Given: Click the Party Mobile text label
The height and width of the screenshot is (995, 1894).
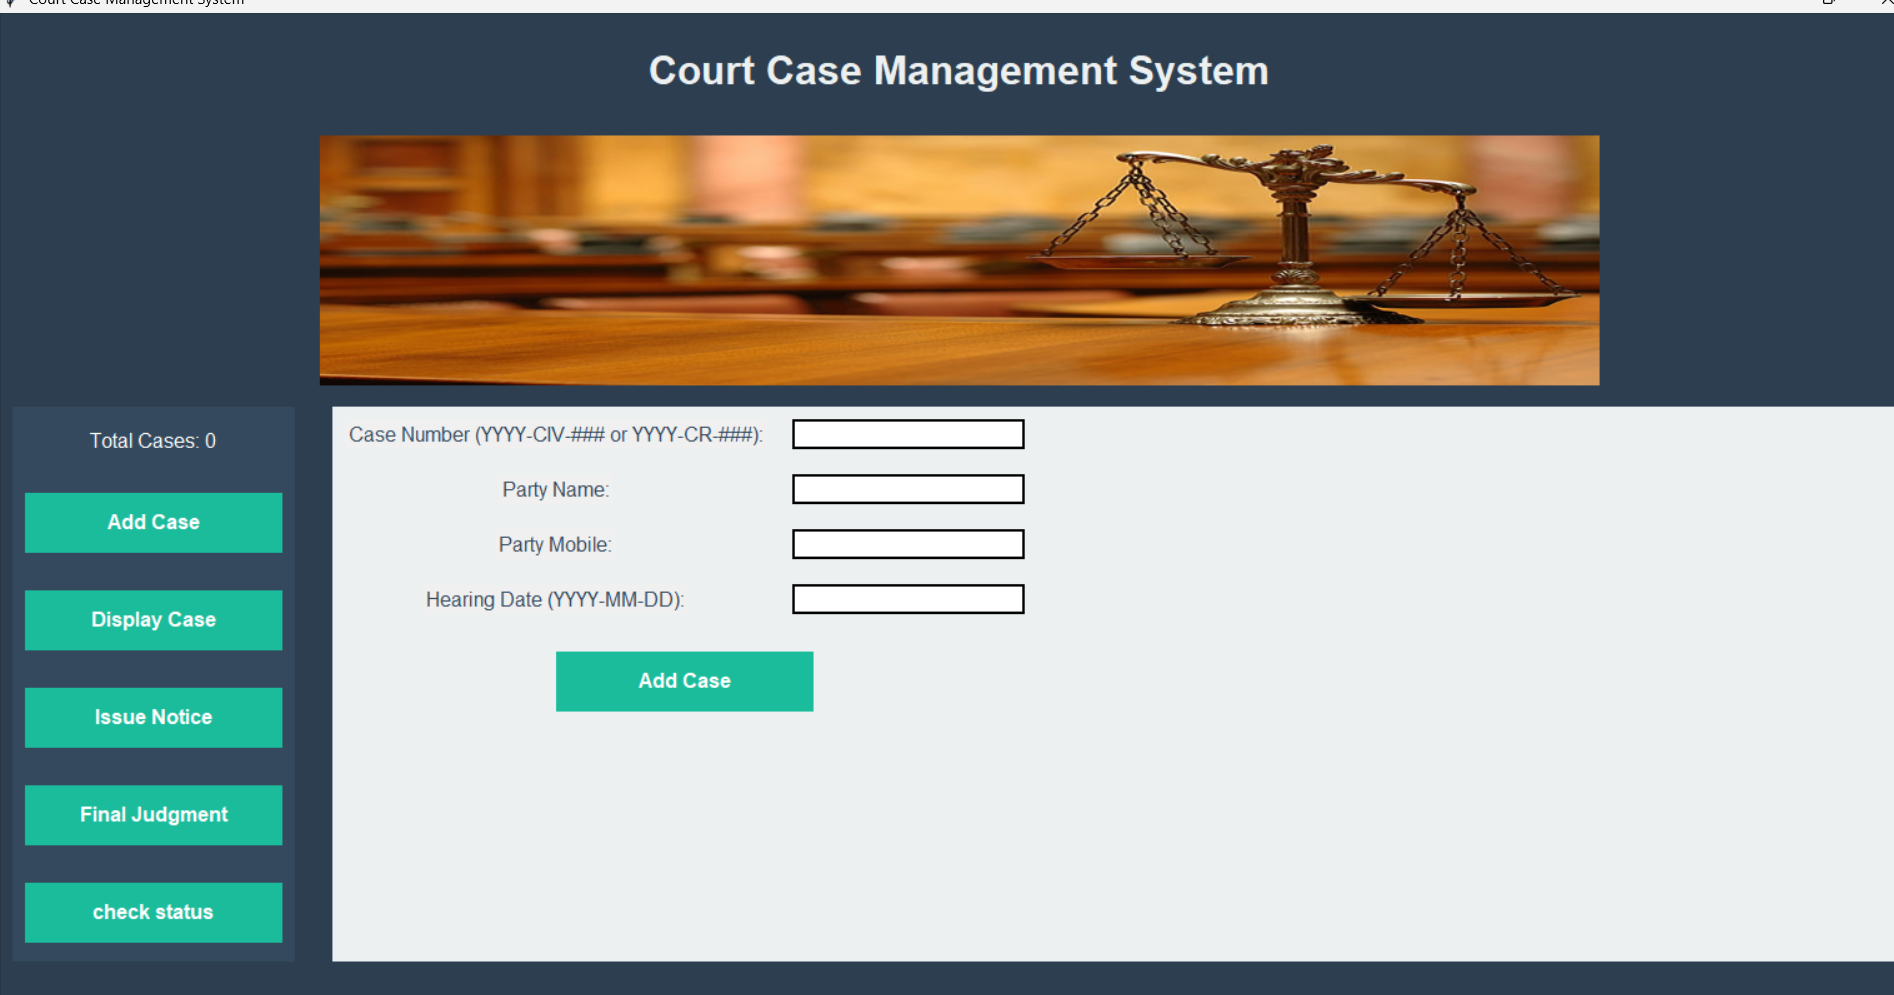Looking at the screenshot, I should 553,544.
